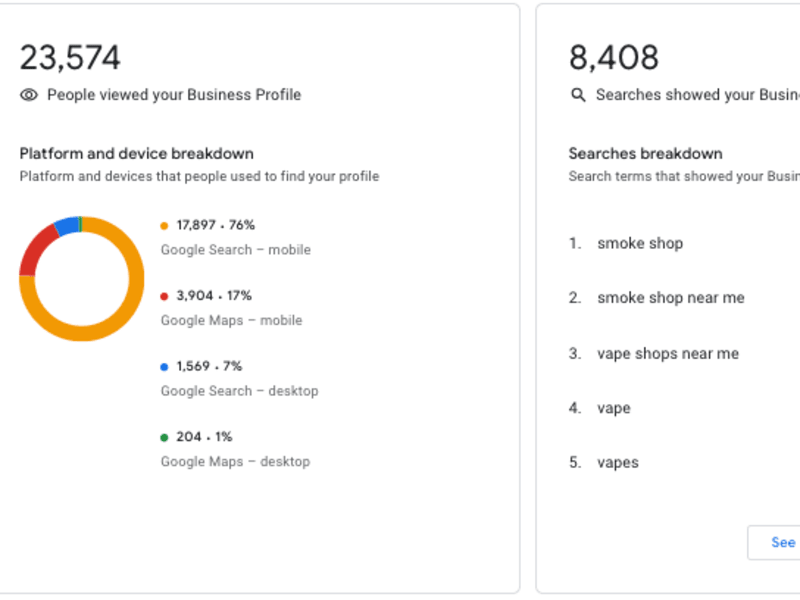Click the 23,574 profile views number

[70, 57]
